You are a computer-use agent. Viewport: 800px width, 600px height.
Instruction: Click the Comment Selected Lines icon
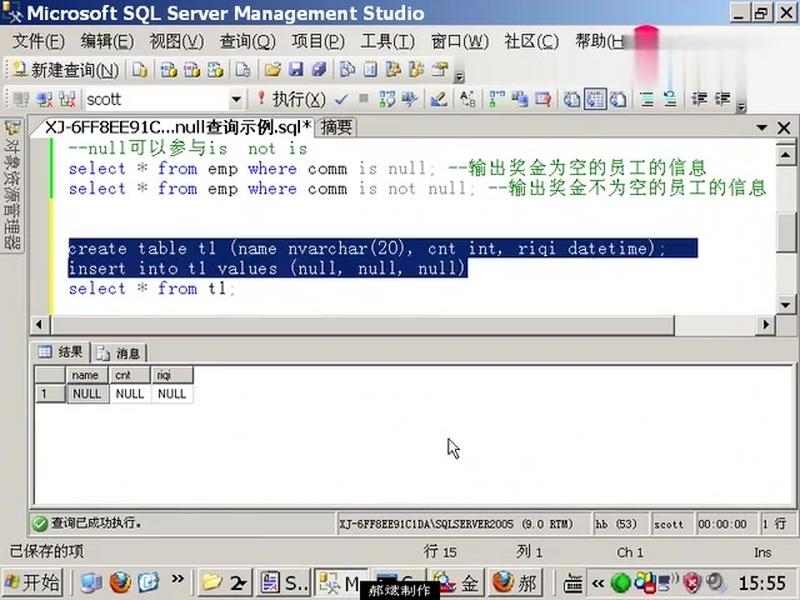[646, 100]
